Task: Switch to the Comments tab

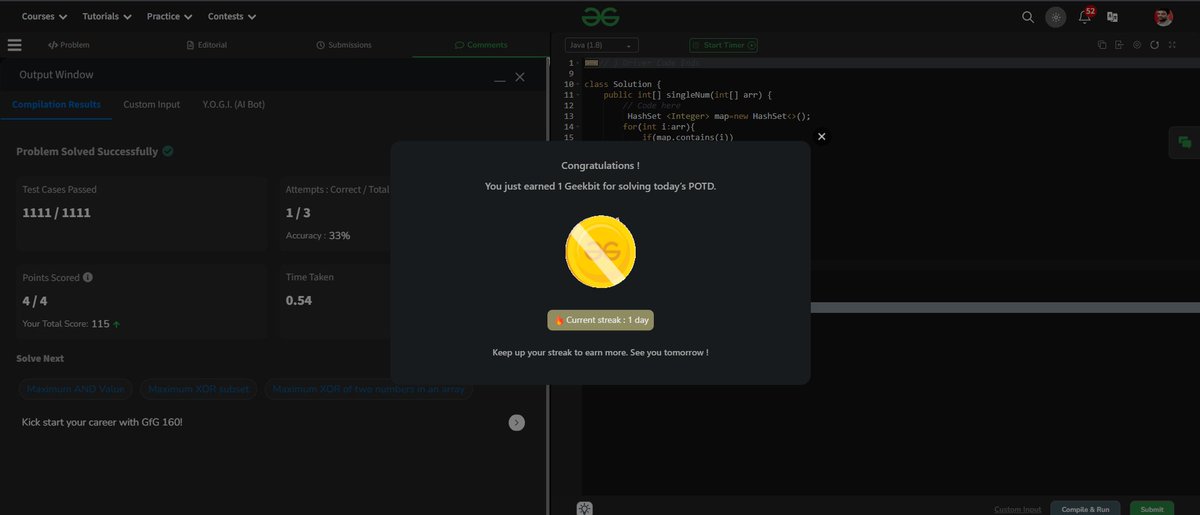Action: click(x=480, y=45)
